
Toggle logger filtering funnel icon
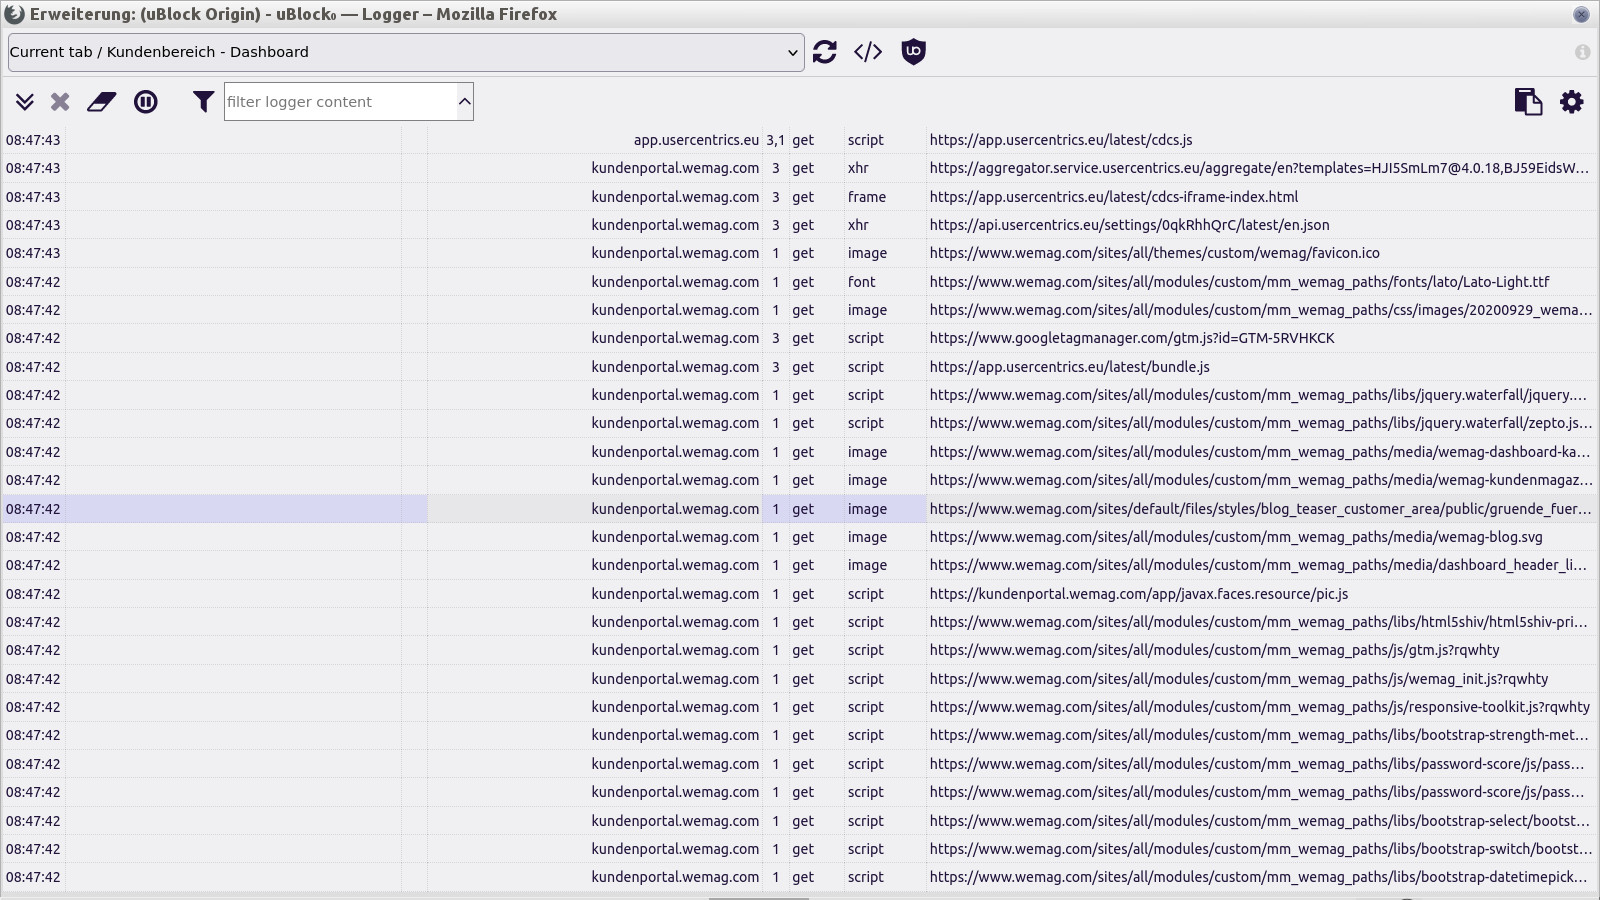[204, 102]
